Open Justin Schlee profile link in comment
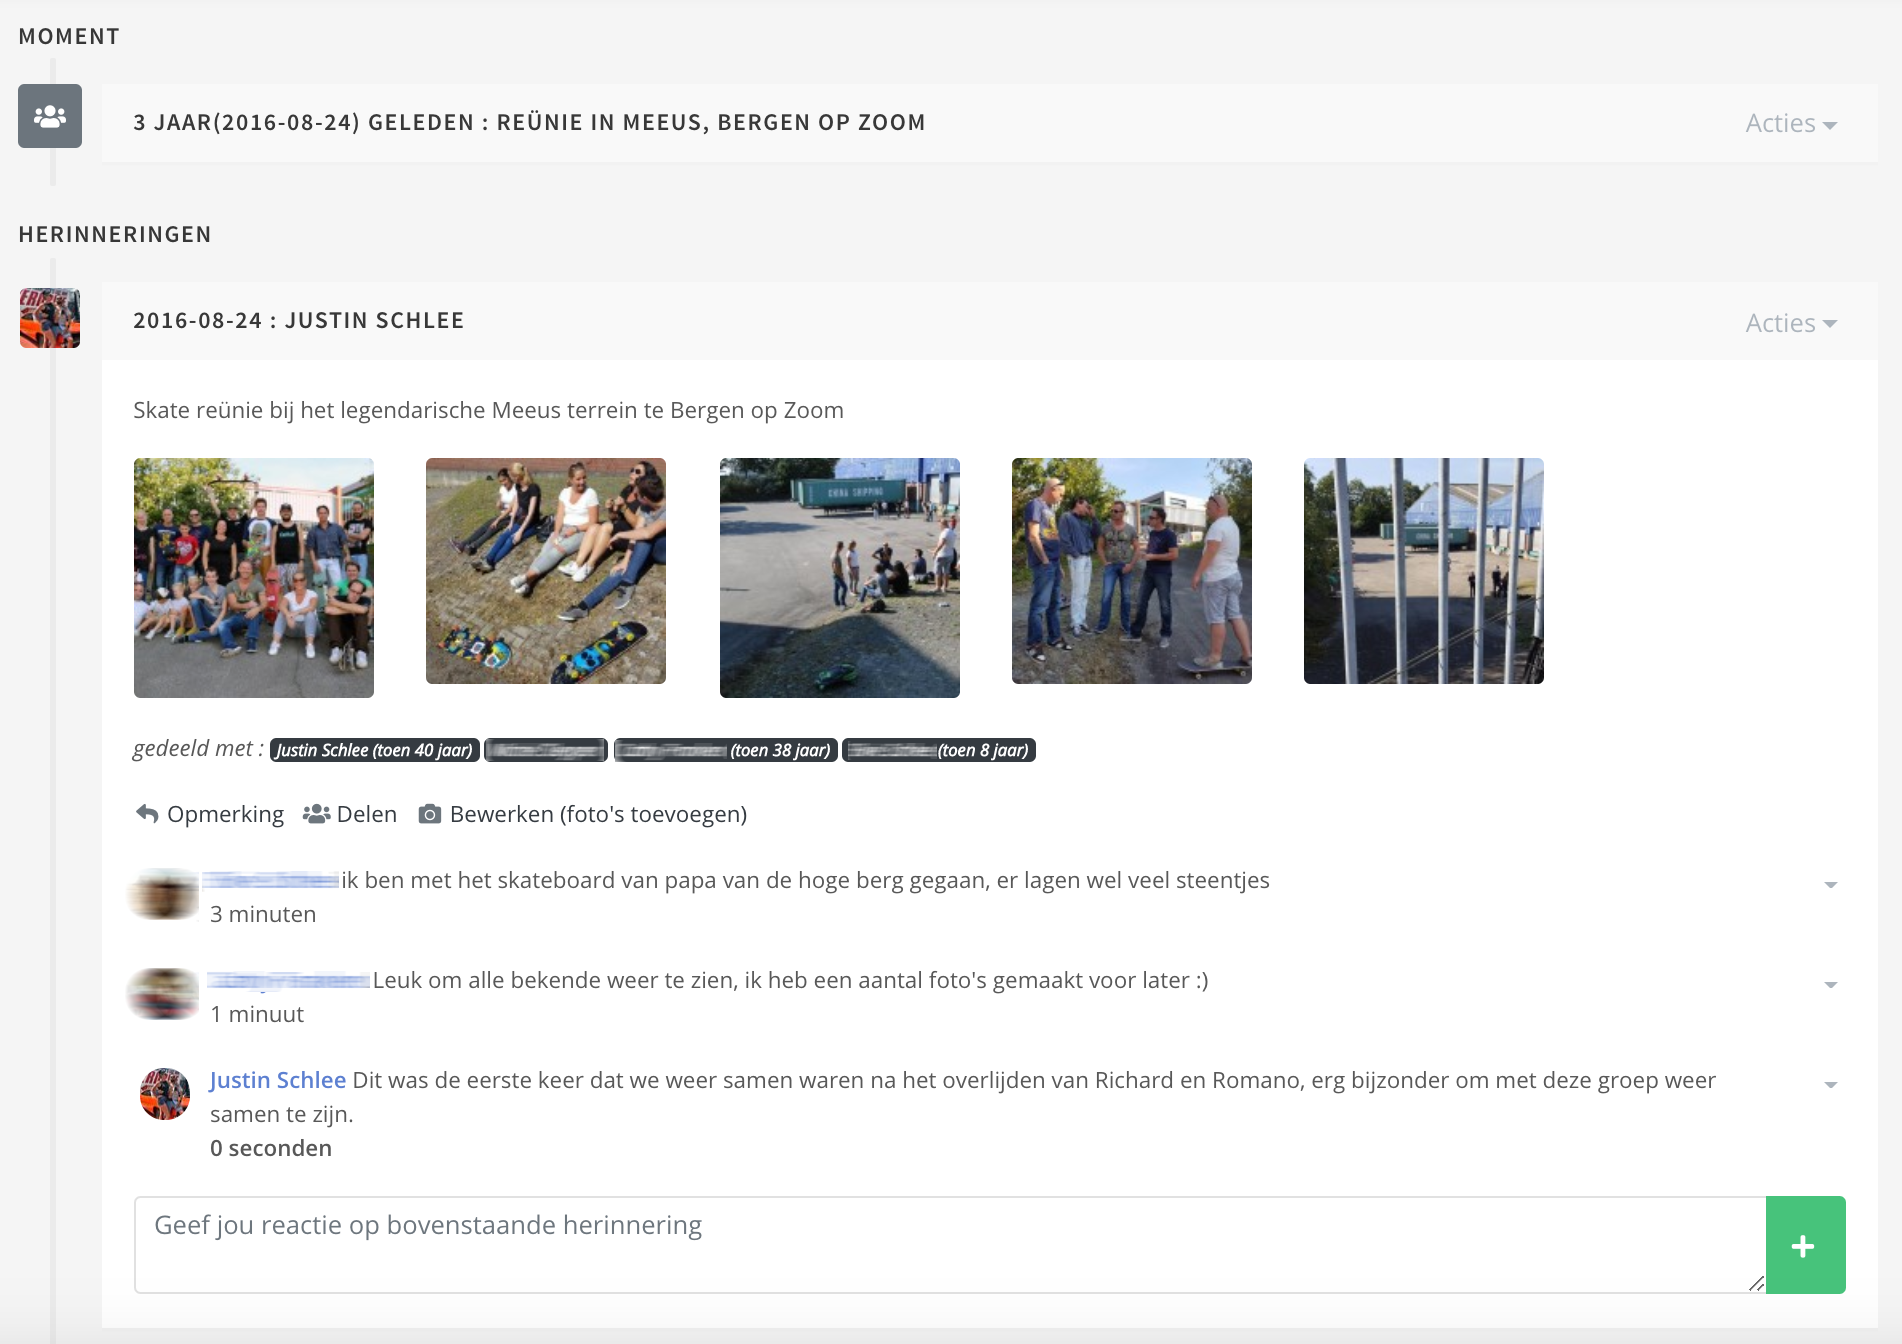The image size is (1902, 1344). (x=277, y=1080)
